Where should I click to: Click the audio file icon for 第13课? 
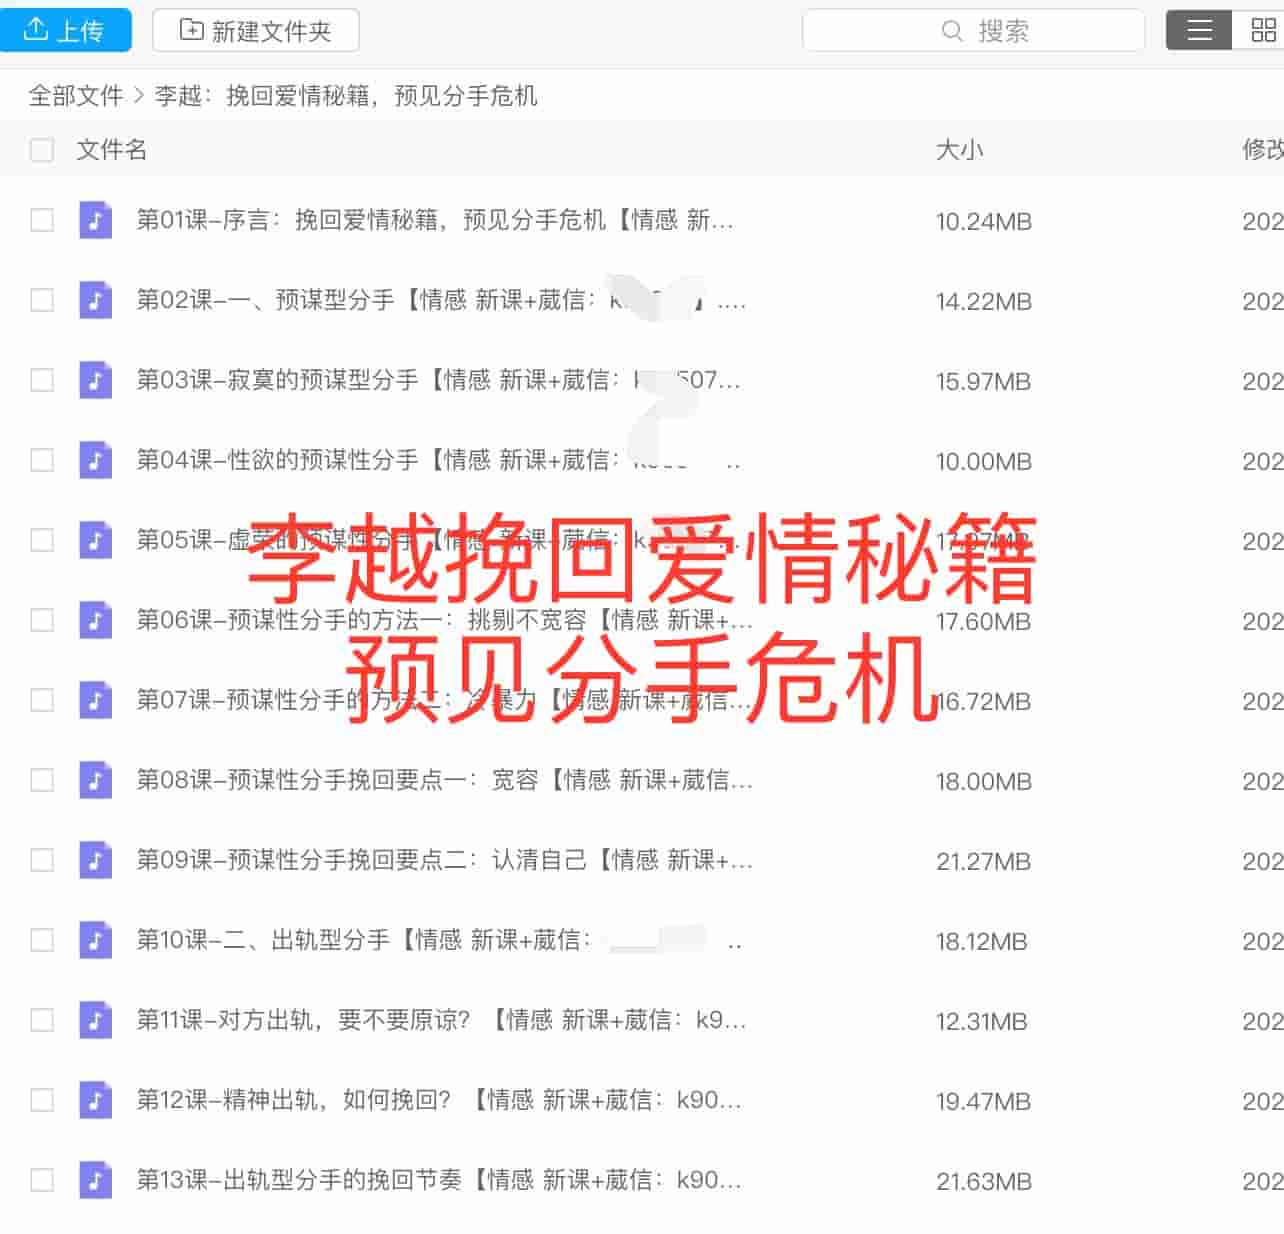(x=95, y=1180)
